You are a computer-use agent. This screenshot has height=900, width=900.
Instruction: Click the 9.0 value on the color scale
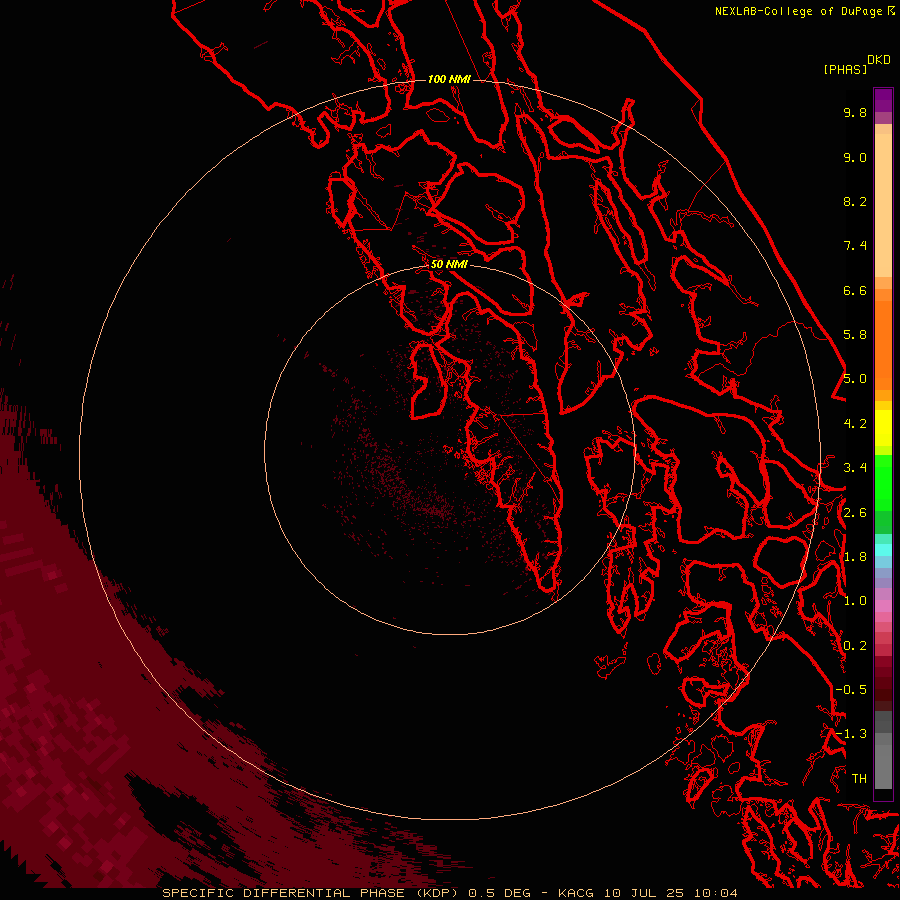point(855,157)
